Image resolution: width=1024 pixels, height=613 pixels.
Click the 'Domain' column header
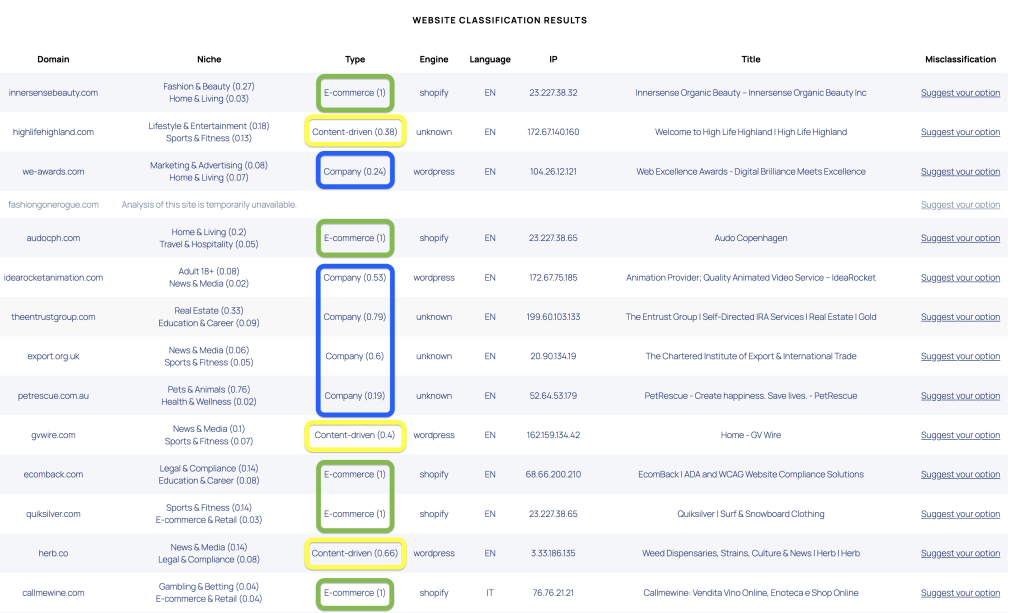point(53,59)
